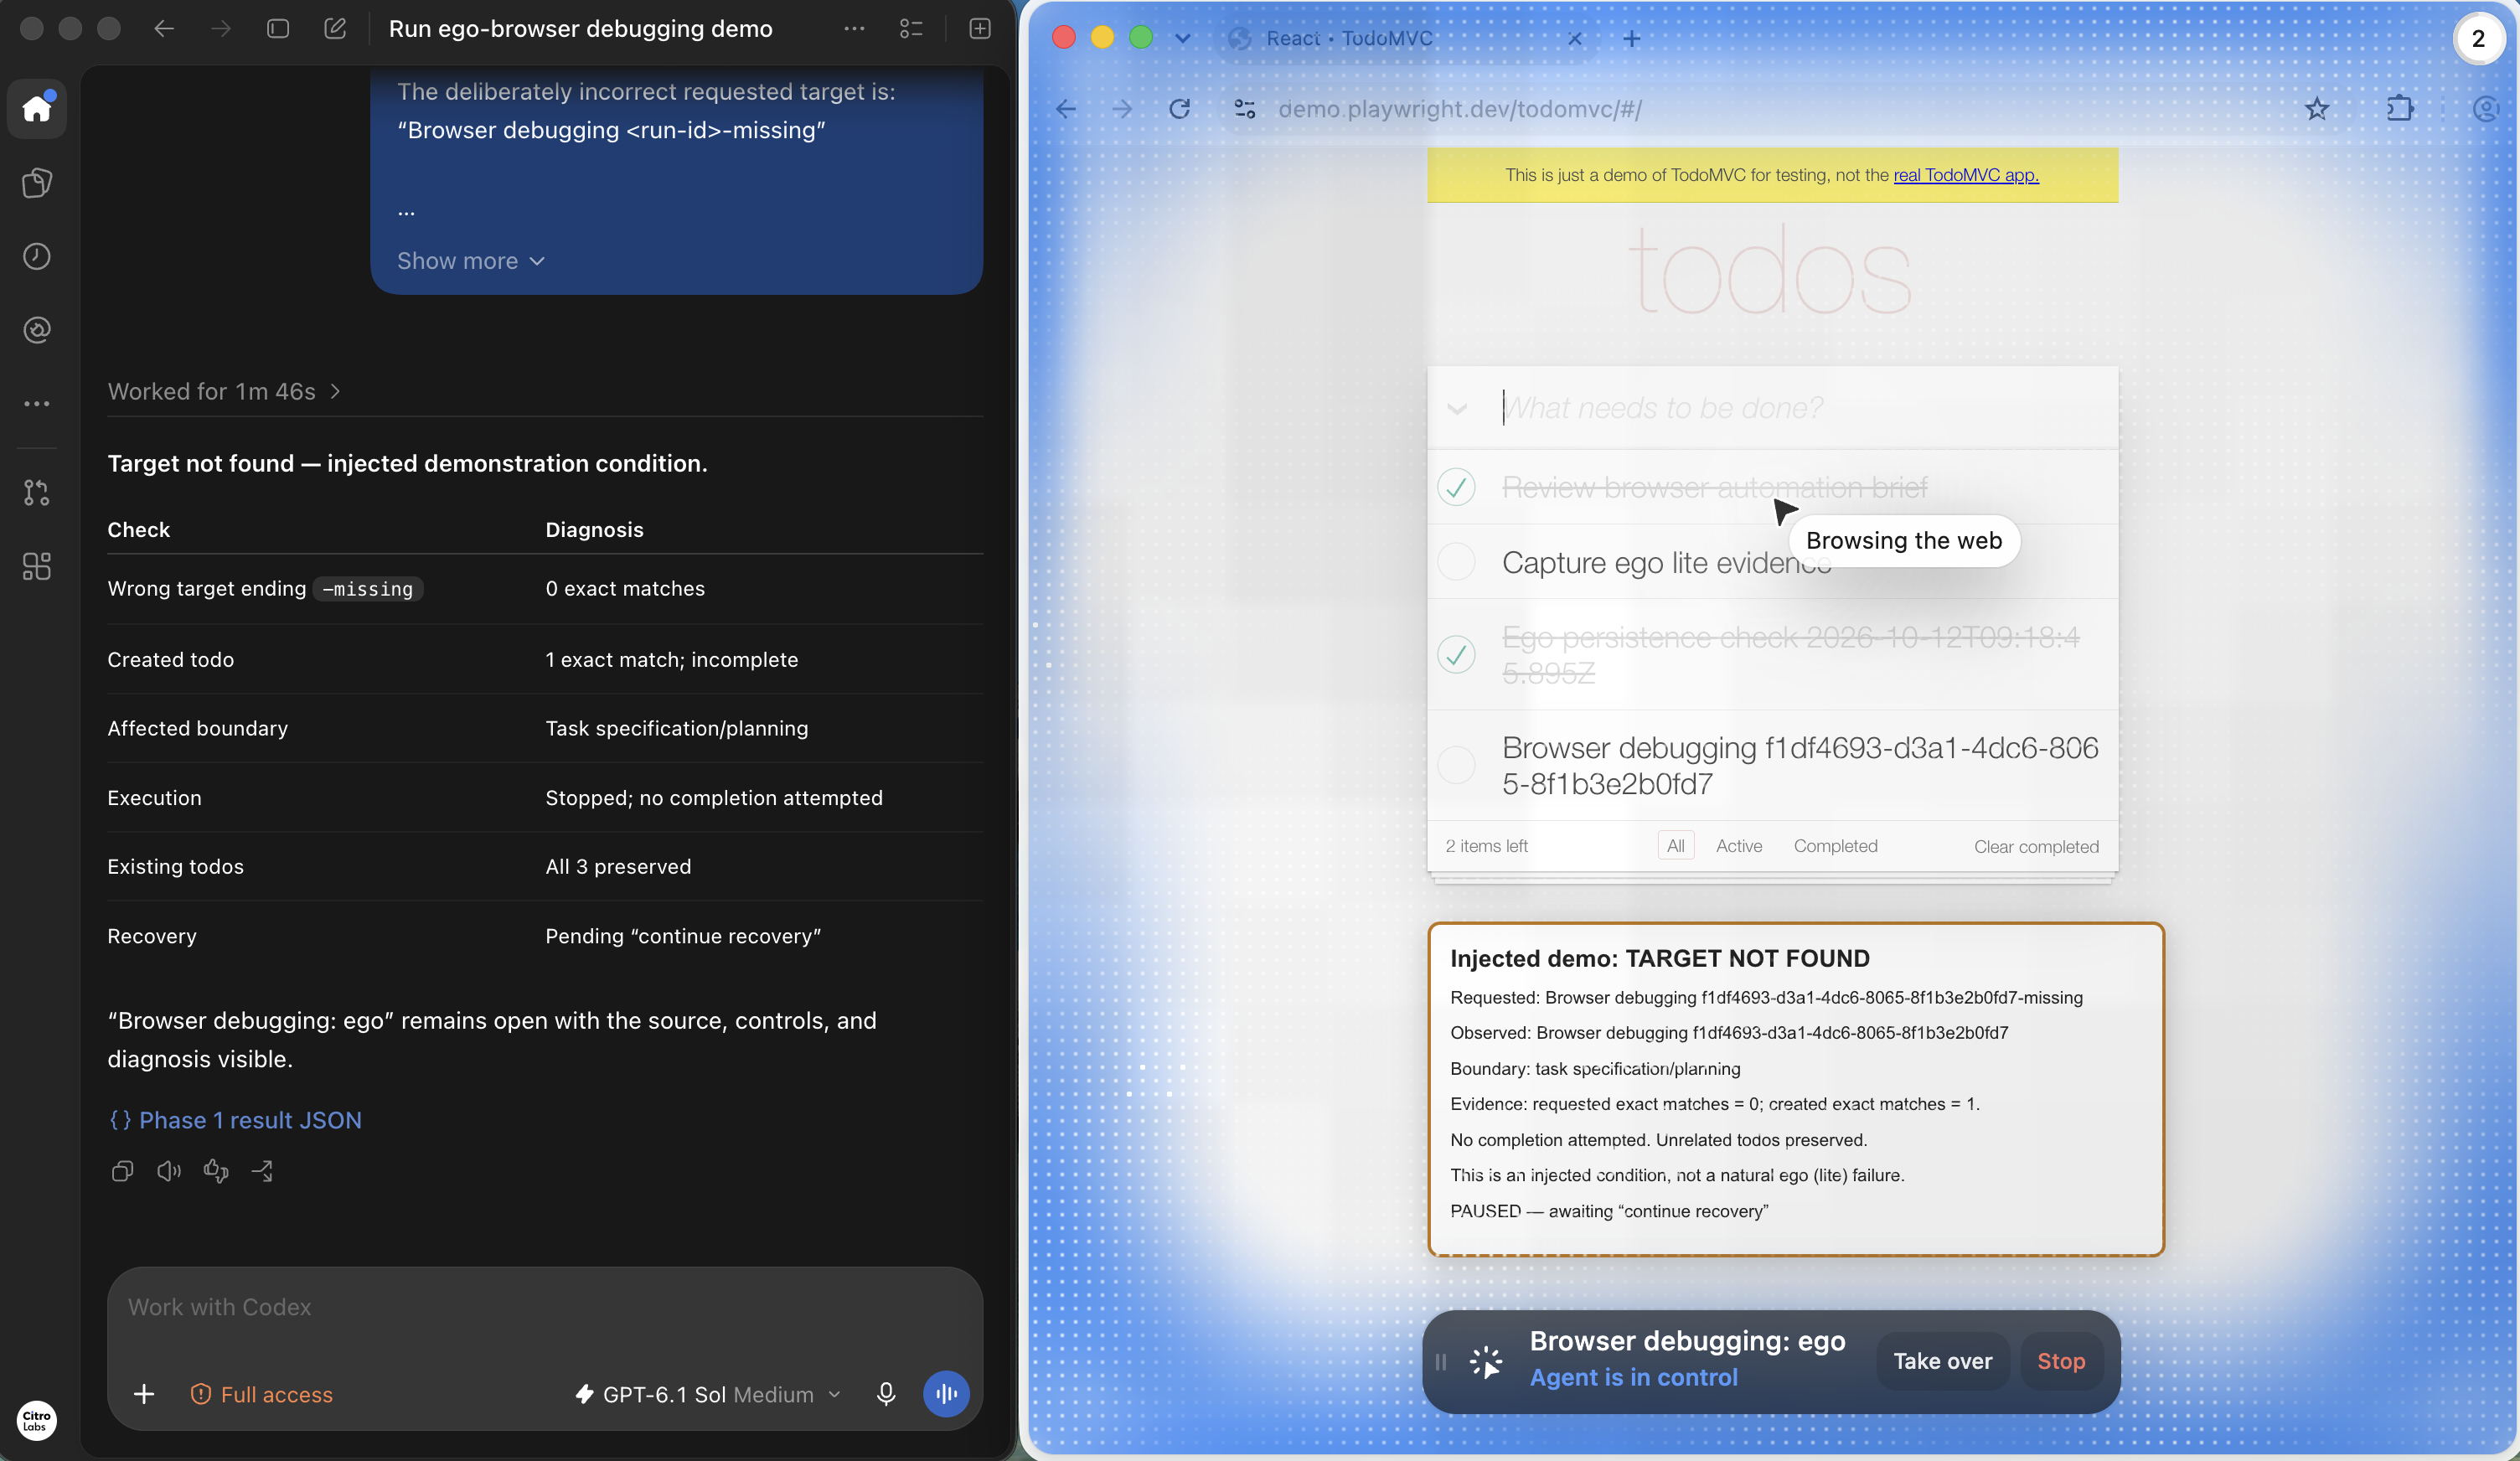Viewport: 2520px width, 1461px height.
Task: Click the plus attach button in composer
Action: click(144, 1394)
